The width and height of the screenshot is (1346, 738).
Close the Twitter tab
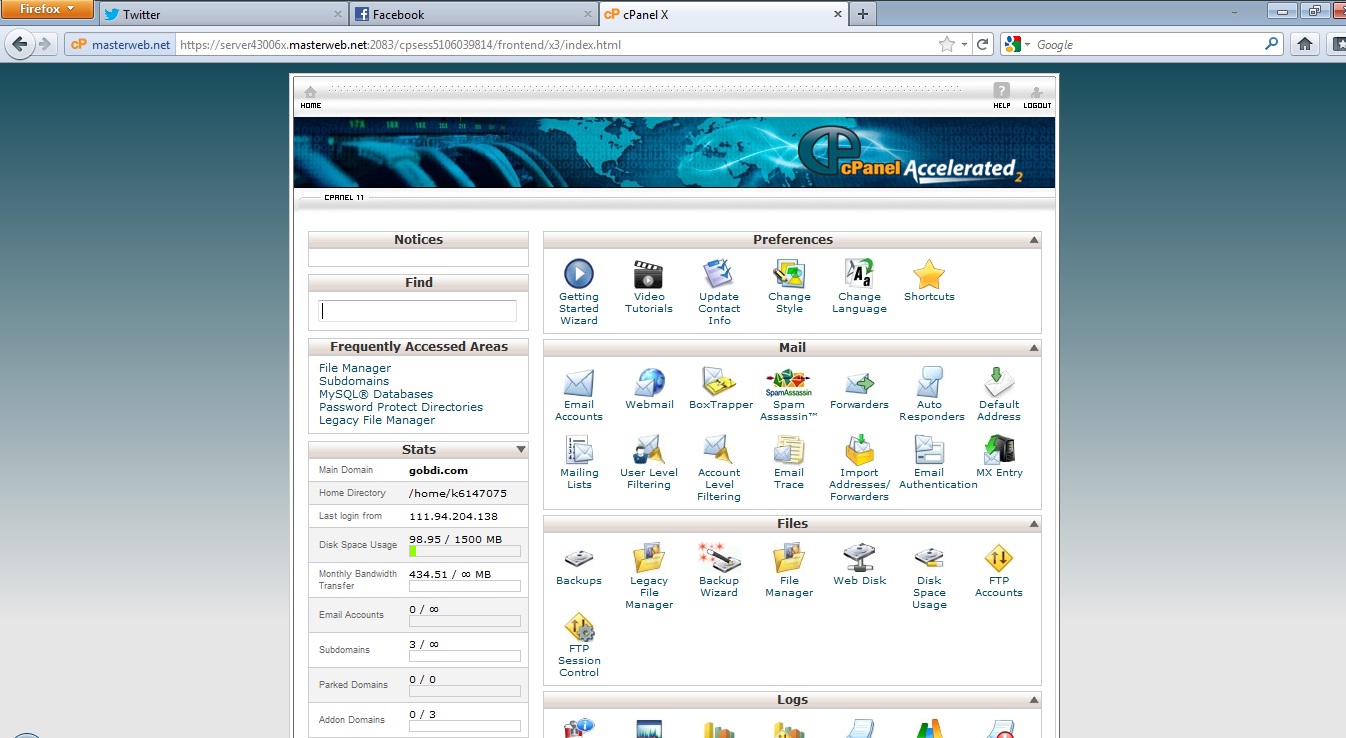(337, 15)
